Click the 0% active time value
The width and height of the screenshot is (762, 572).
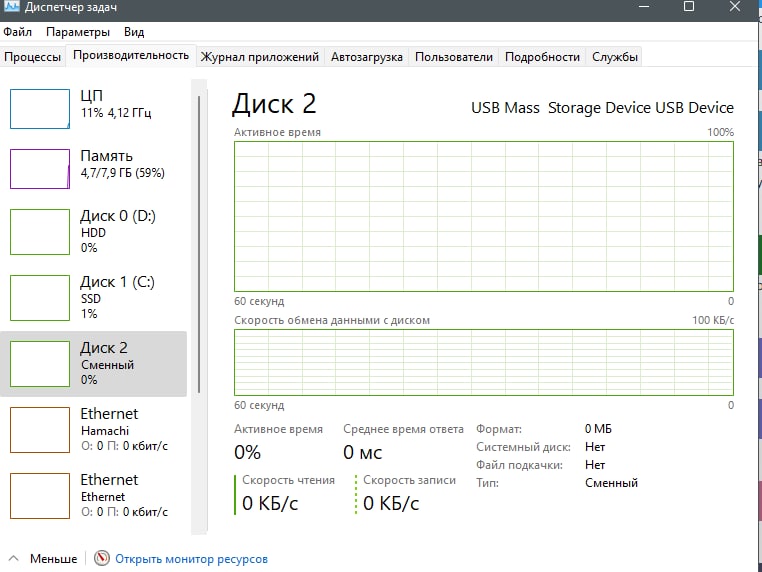[x=247, y=452]
